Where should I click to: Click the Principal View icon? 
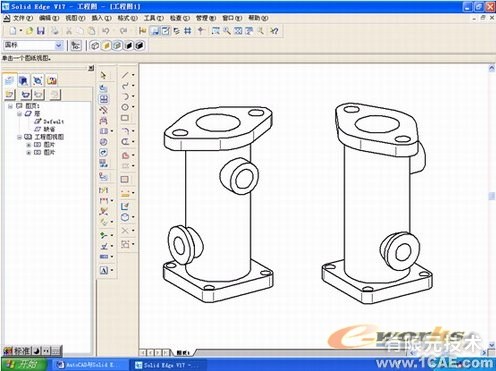click(104, 99)
